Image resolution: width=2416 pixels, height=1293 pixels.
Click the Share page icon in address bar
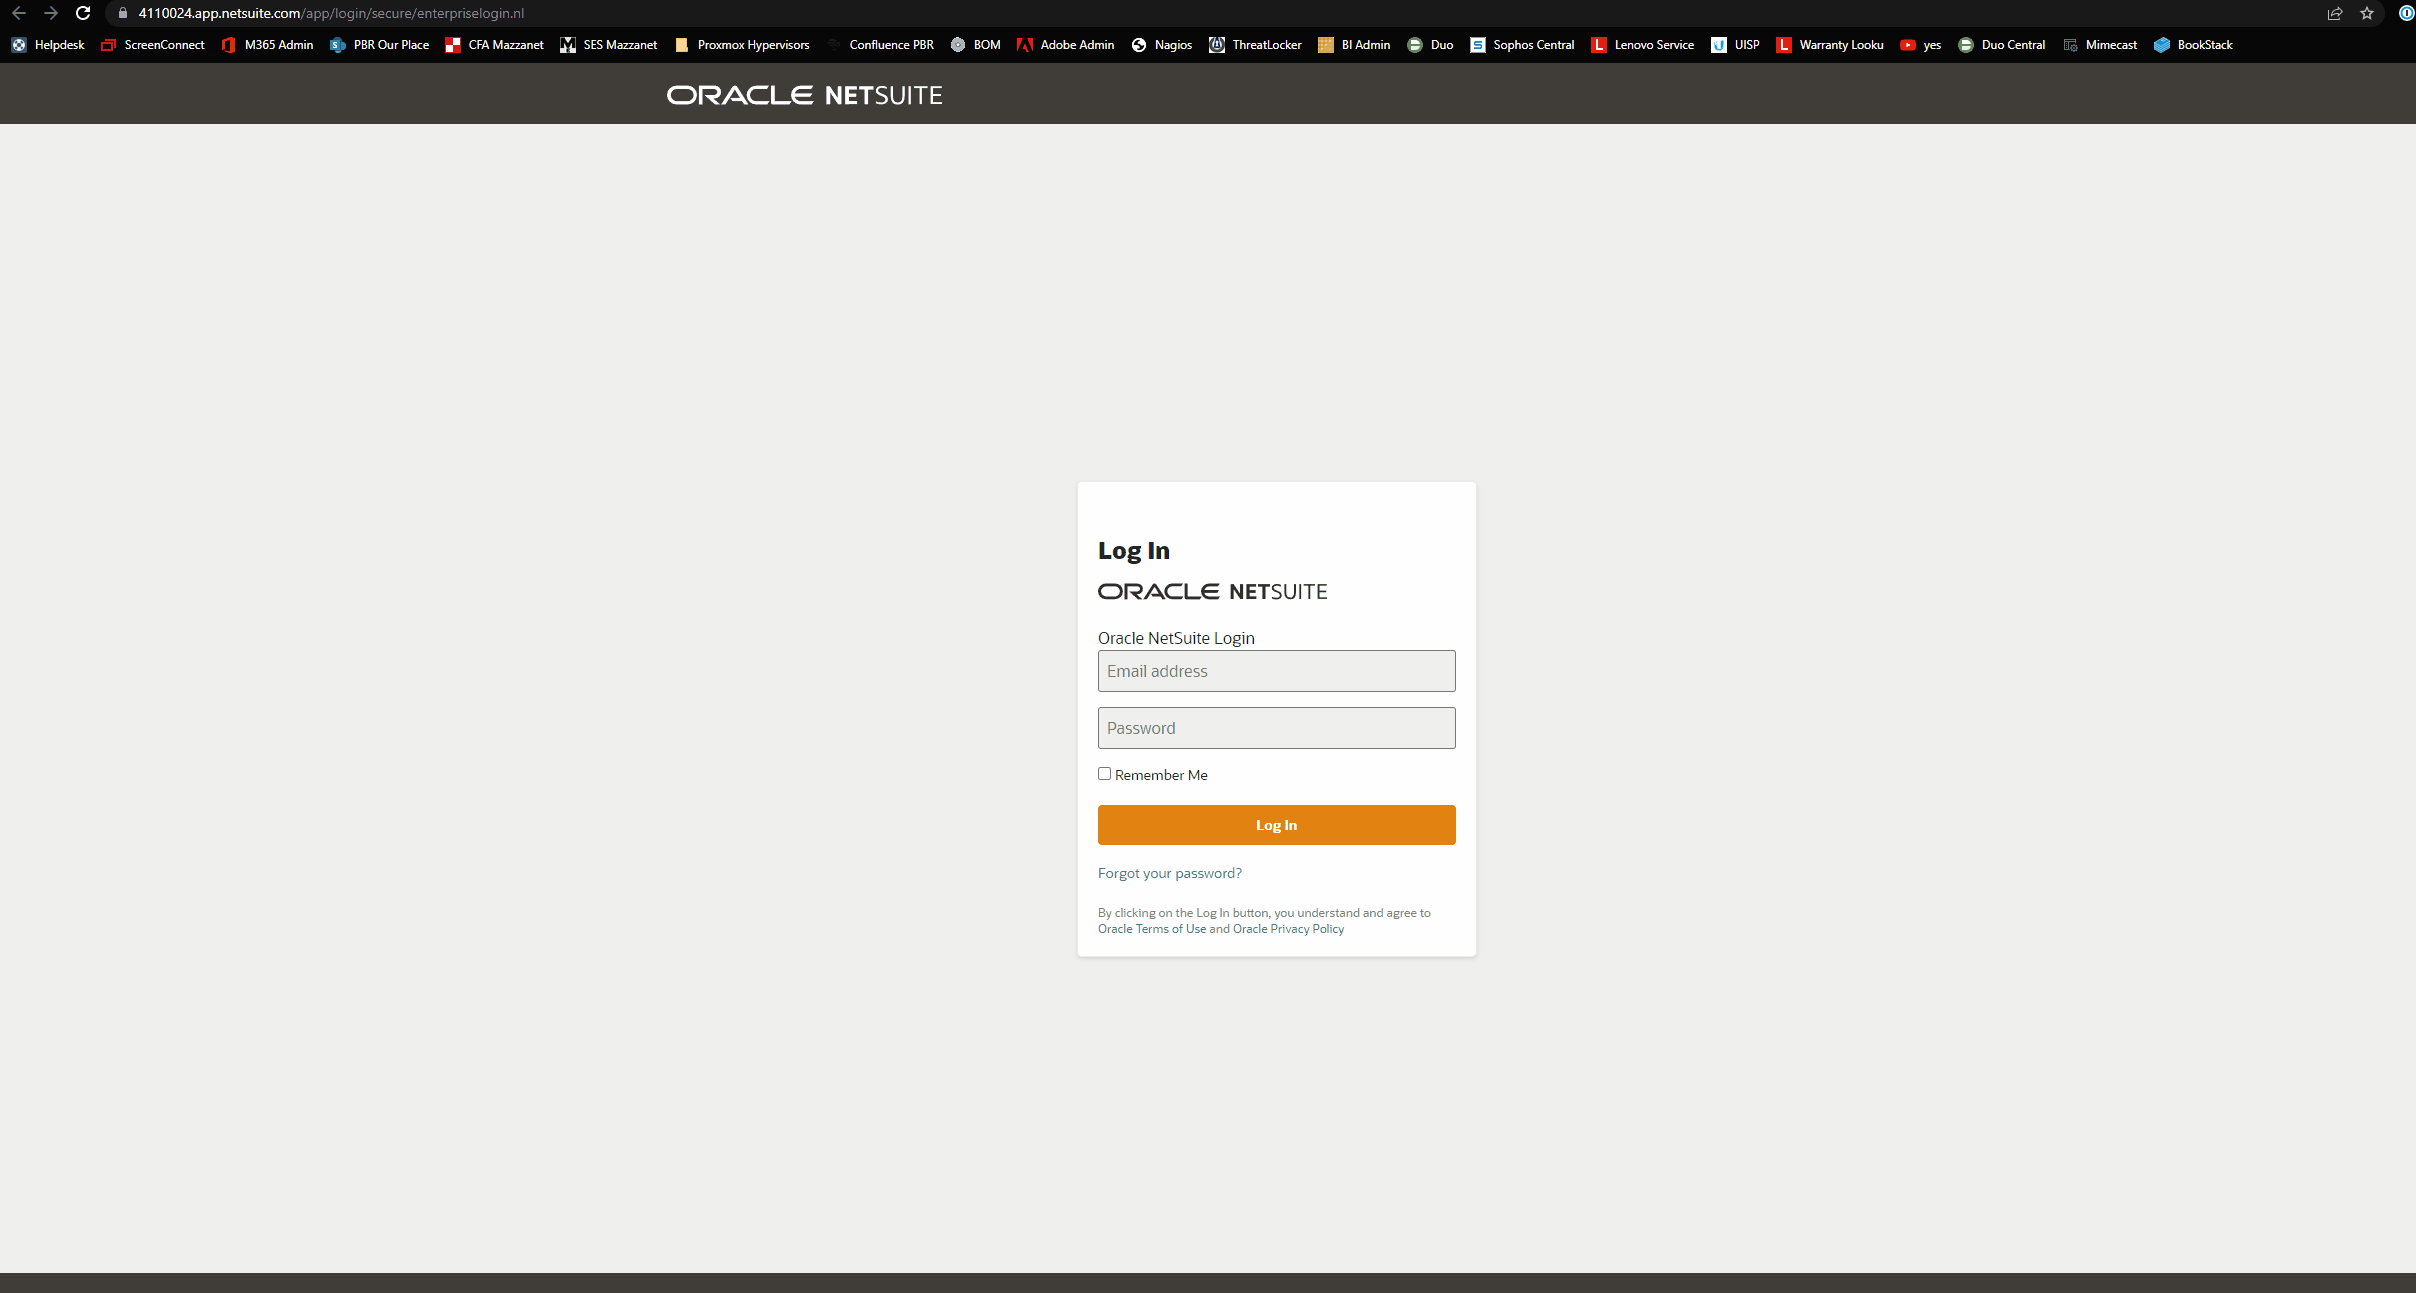coord(2334,13)
